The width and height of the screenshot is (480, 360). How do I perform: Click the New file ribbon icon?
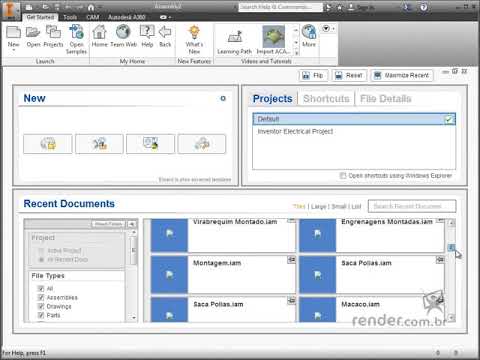pyautogui.click(x=13, y=33)
